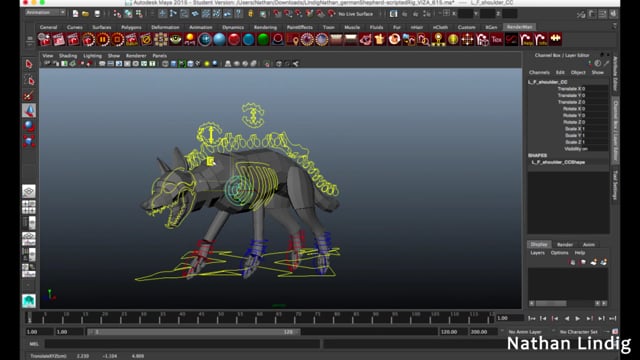Click the RenderMan help shelf icon
The height and width of the screenshot is (360, 640).
point(526,40)
